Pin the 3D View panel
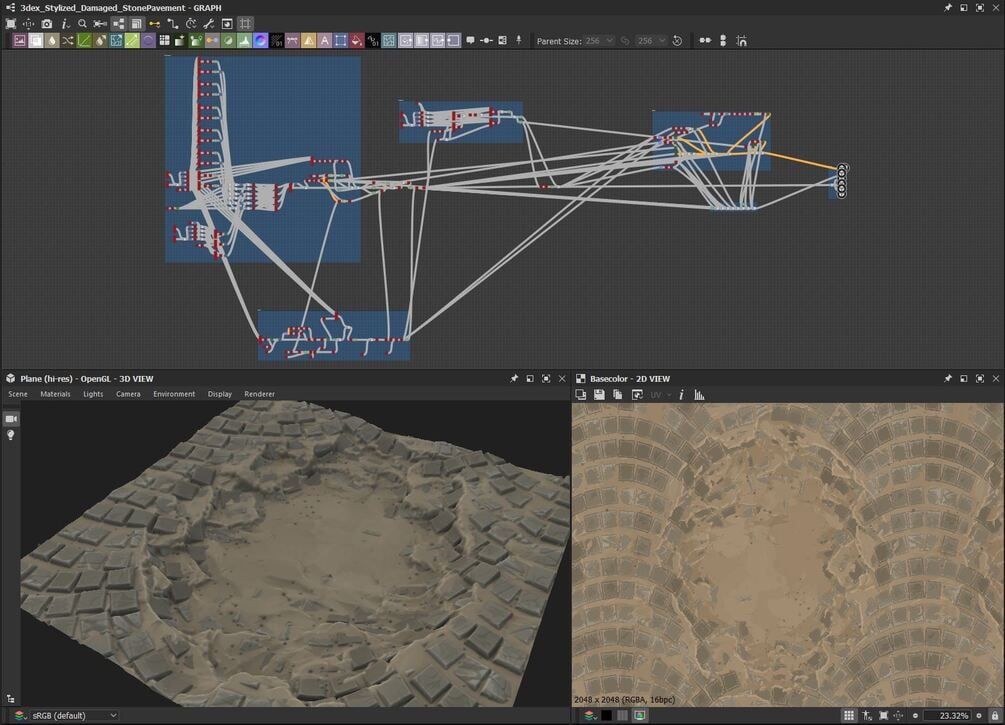 tap(514, 379)
